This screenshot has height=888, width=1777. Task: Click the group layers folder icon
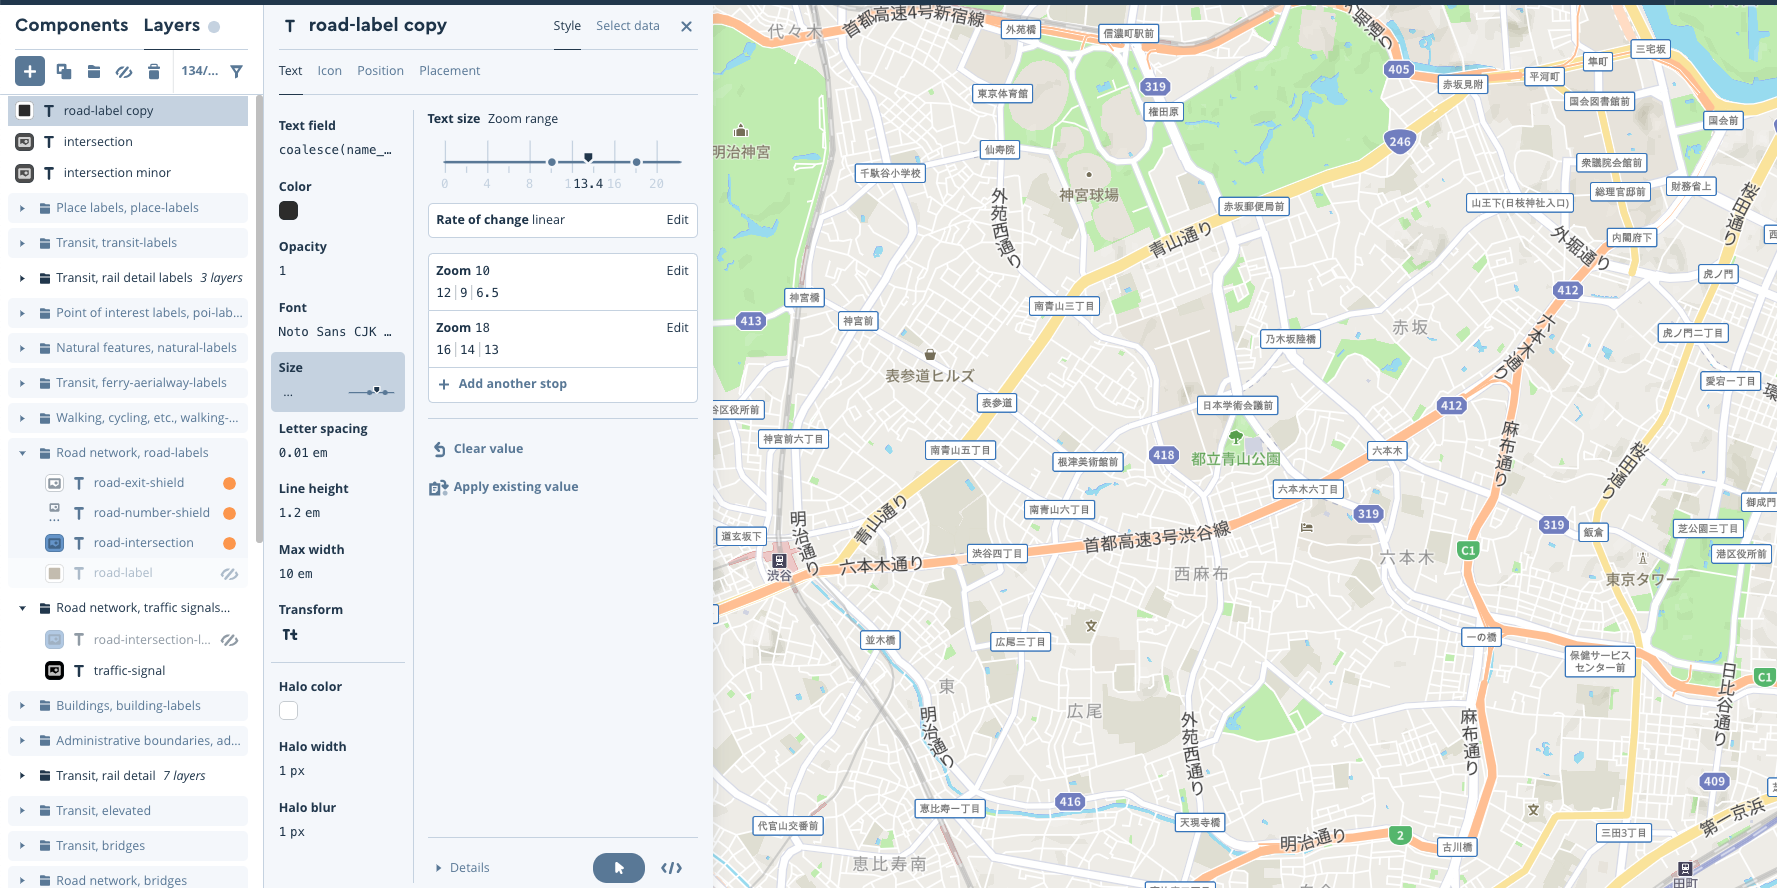click(x=94, y=71)
